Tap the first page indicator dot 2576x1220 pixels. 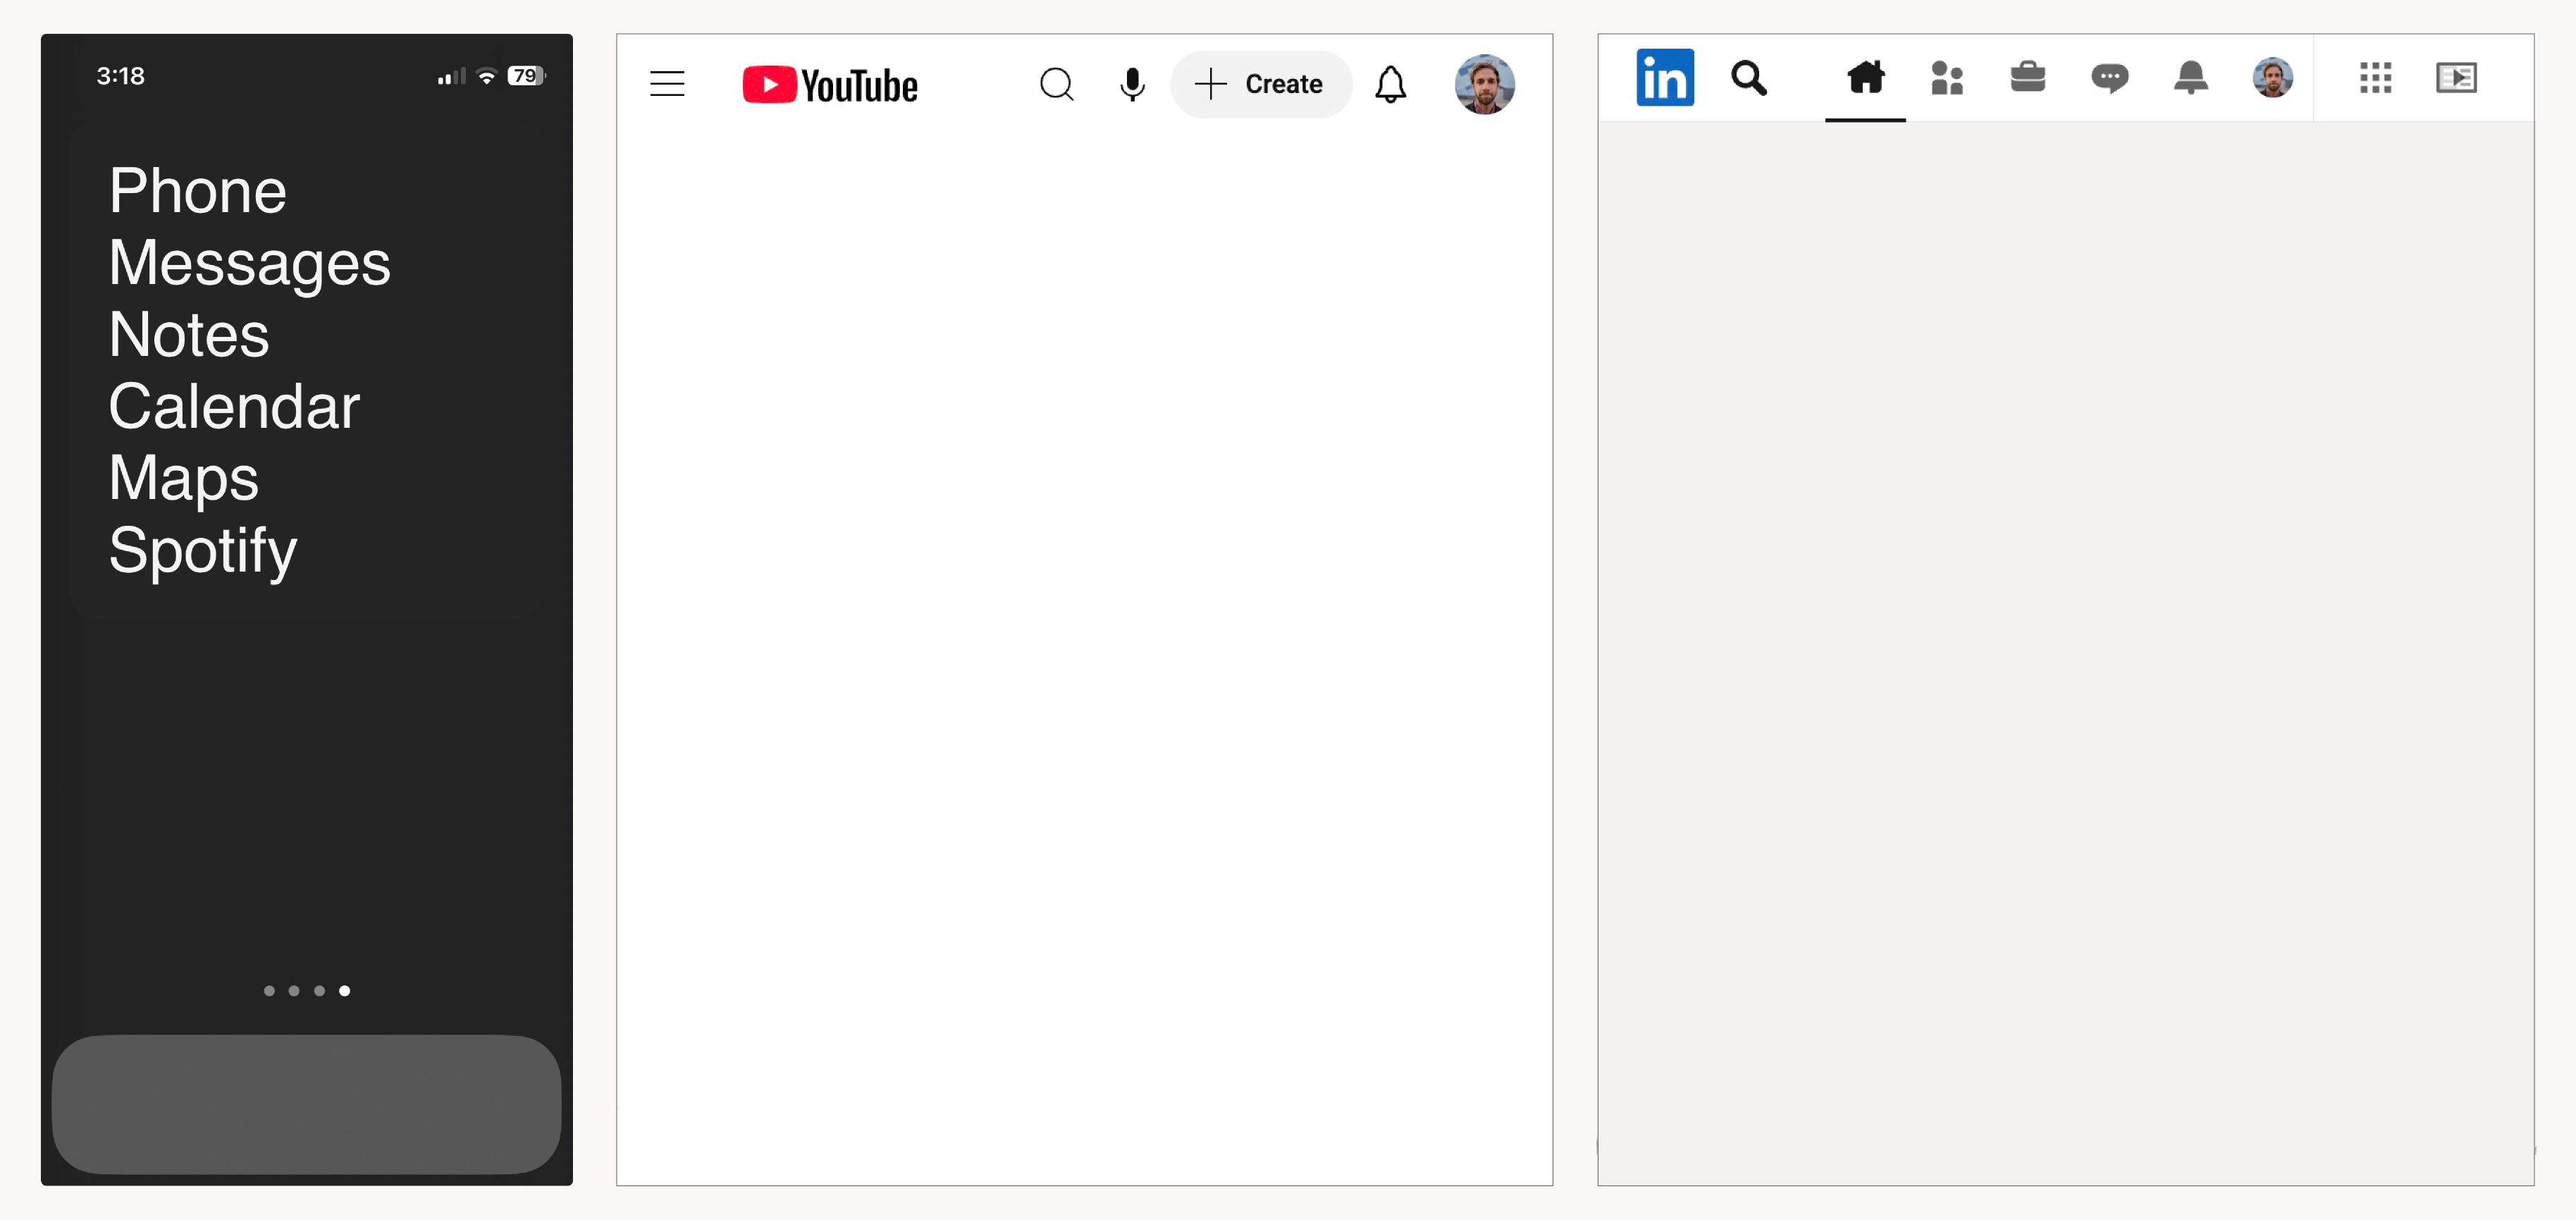(269, 991)
